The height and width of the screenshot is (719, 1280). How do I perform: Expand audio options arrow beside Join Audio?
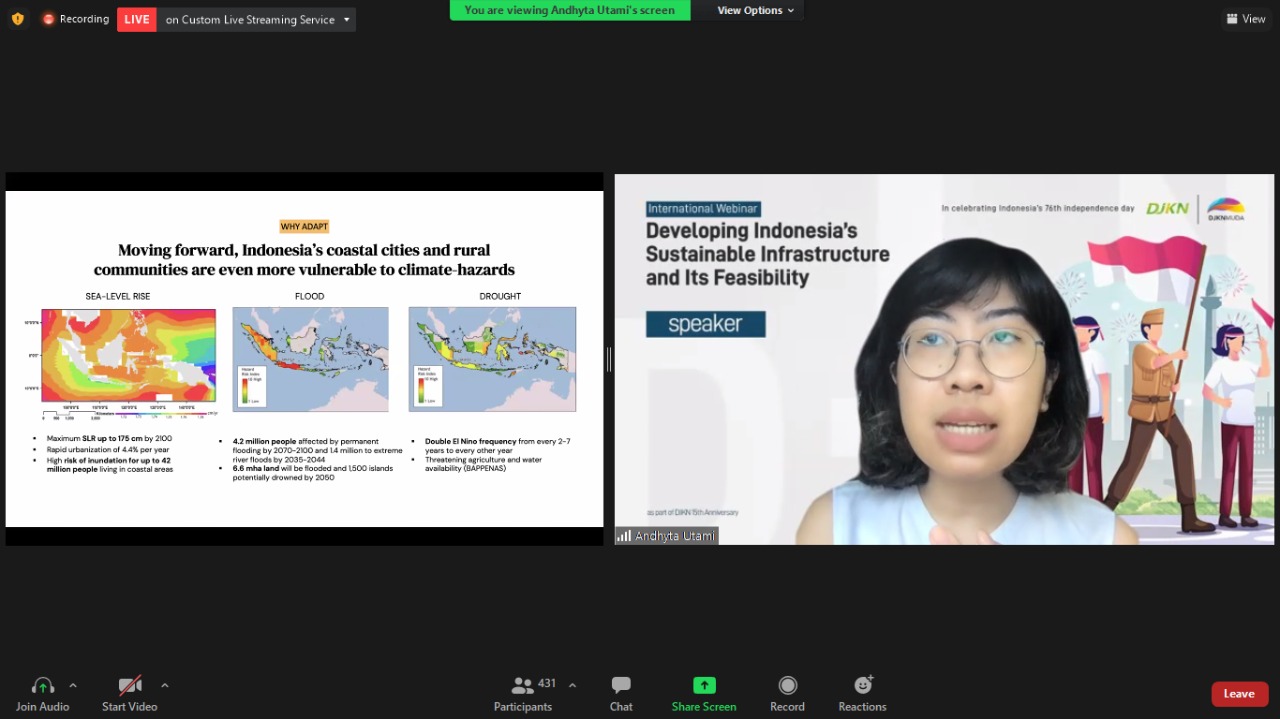(73, 685)
